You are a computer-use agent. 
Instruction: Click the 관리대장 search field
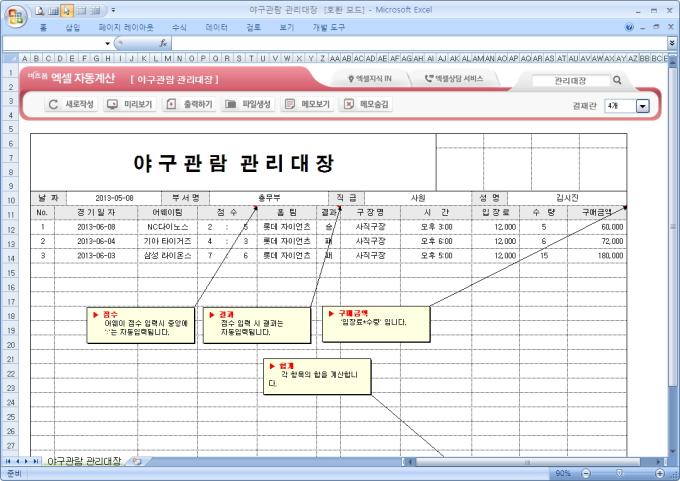click(x=570, y=80)
